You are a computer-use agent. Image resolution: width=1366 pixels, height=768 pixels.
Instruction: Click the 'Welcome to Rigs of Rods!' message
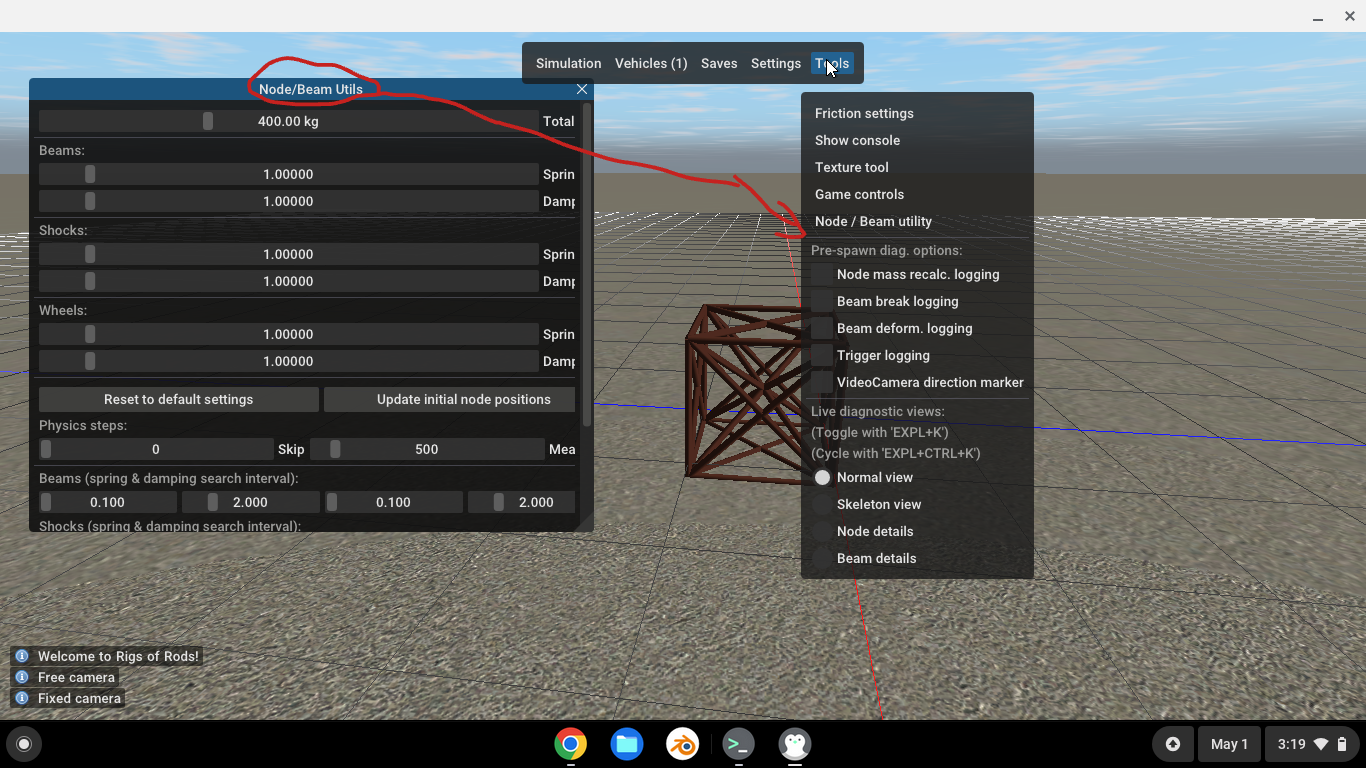[x=118, y=656]
